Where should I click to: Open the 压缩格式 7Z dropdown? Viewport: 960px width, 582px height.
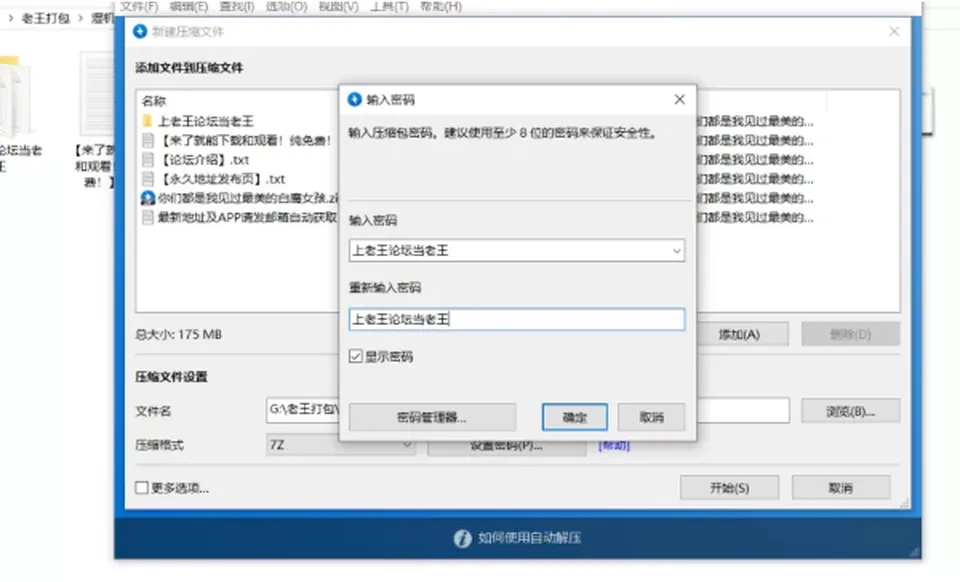(341, 445)
